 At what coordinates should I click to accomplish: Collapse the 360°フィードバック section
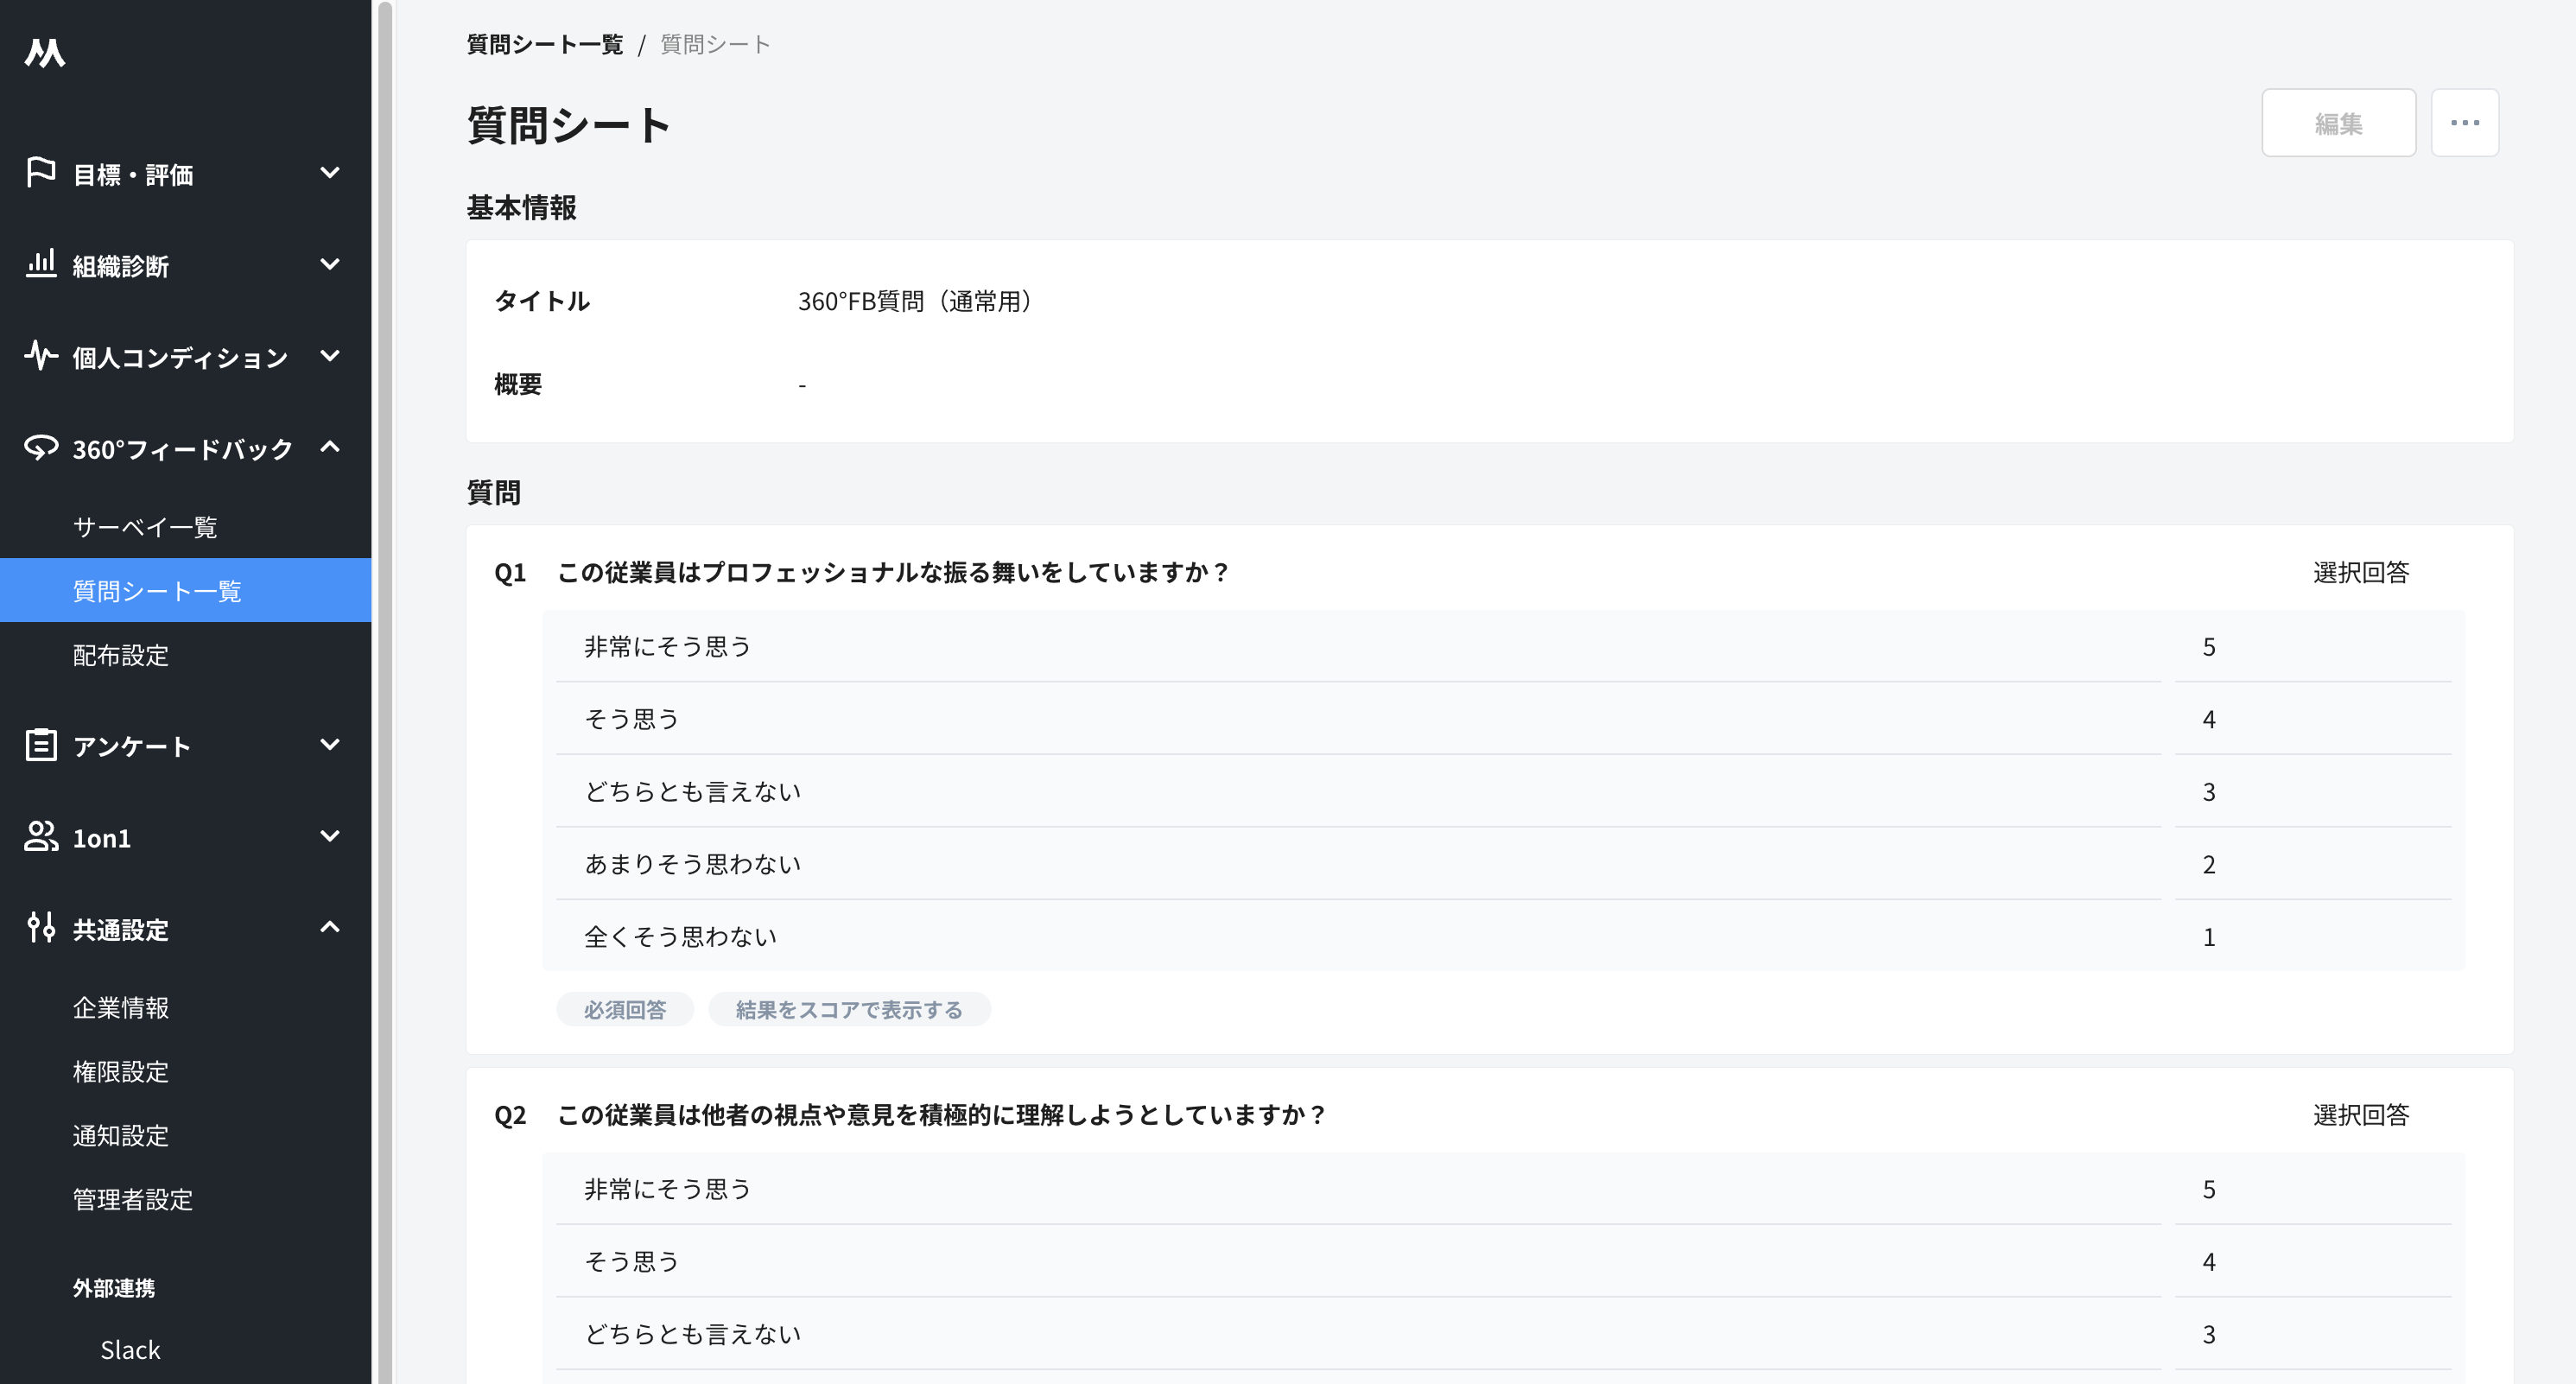pos(330,448)
